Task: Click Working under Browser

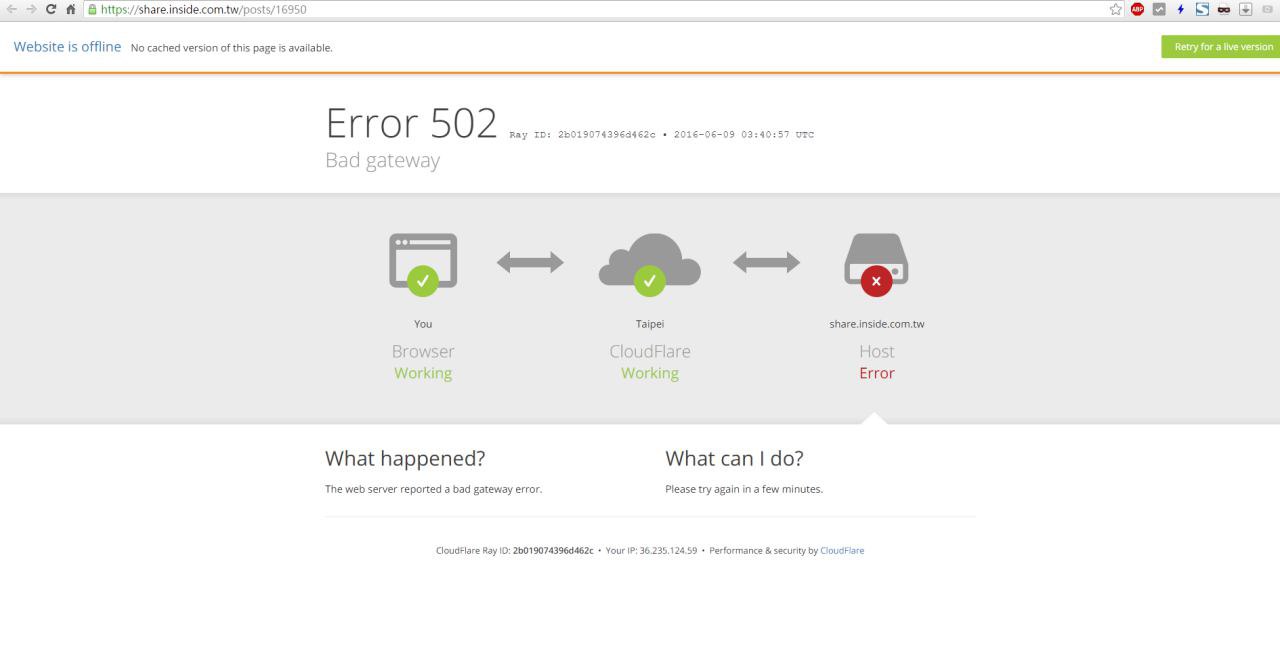Action: pyautogui.click(x=423, y=373)
